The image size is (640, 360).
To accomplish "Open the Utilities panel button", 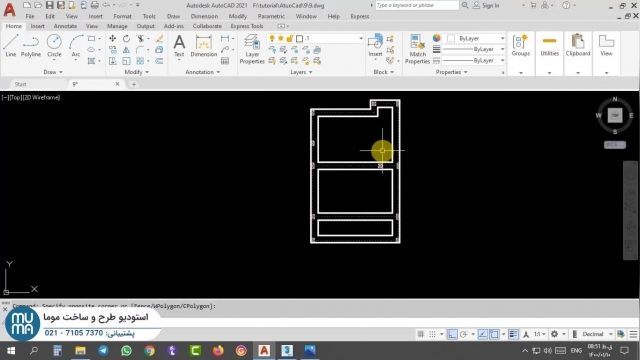I will coord(549,46).
